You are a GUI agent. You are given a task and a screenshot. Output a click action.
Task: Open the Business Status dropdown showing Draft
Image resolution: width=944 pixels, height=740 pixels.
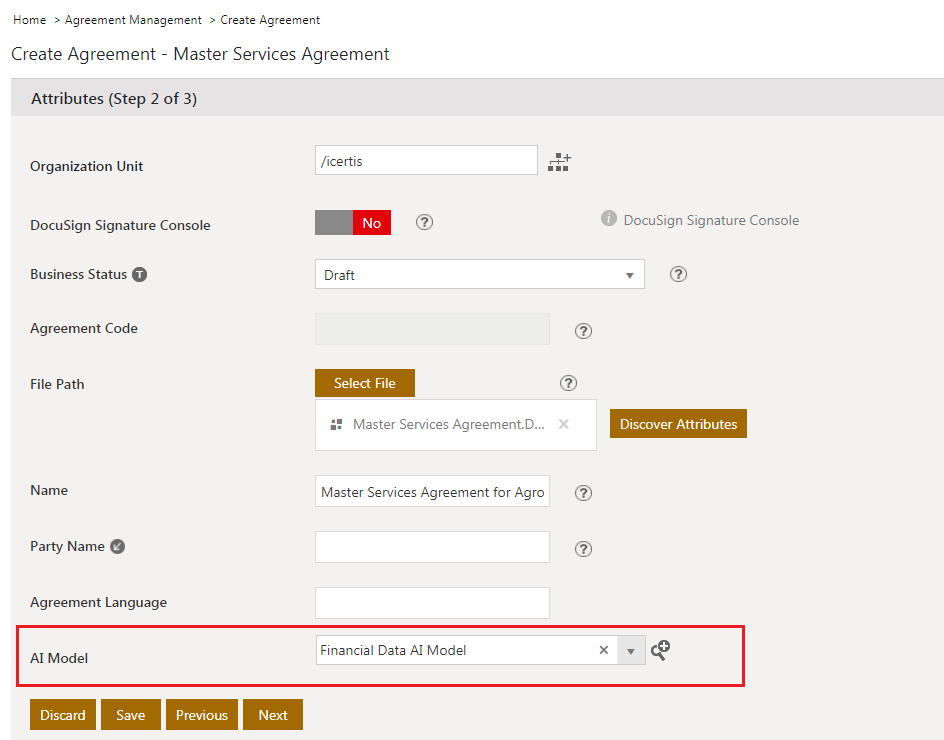coord(479,275)
